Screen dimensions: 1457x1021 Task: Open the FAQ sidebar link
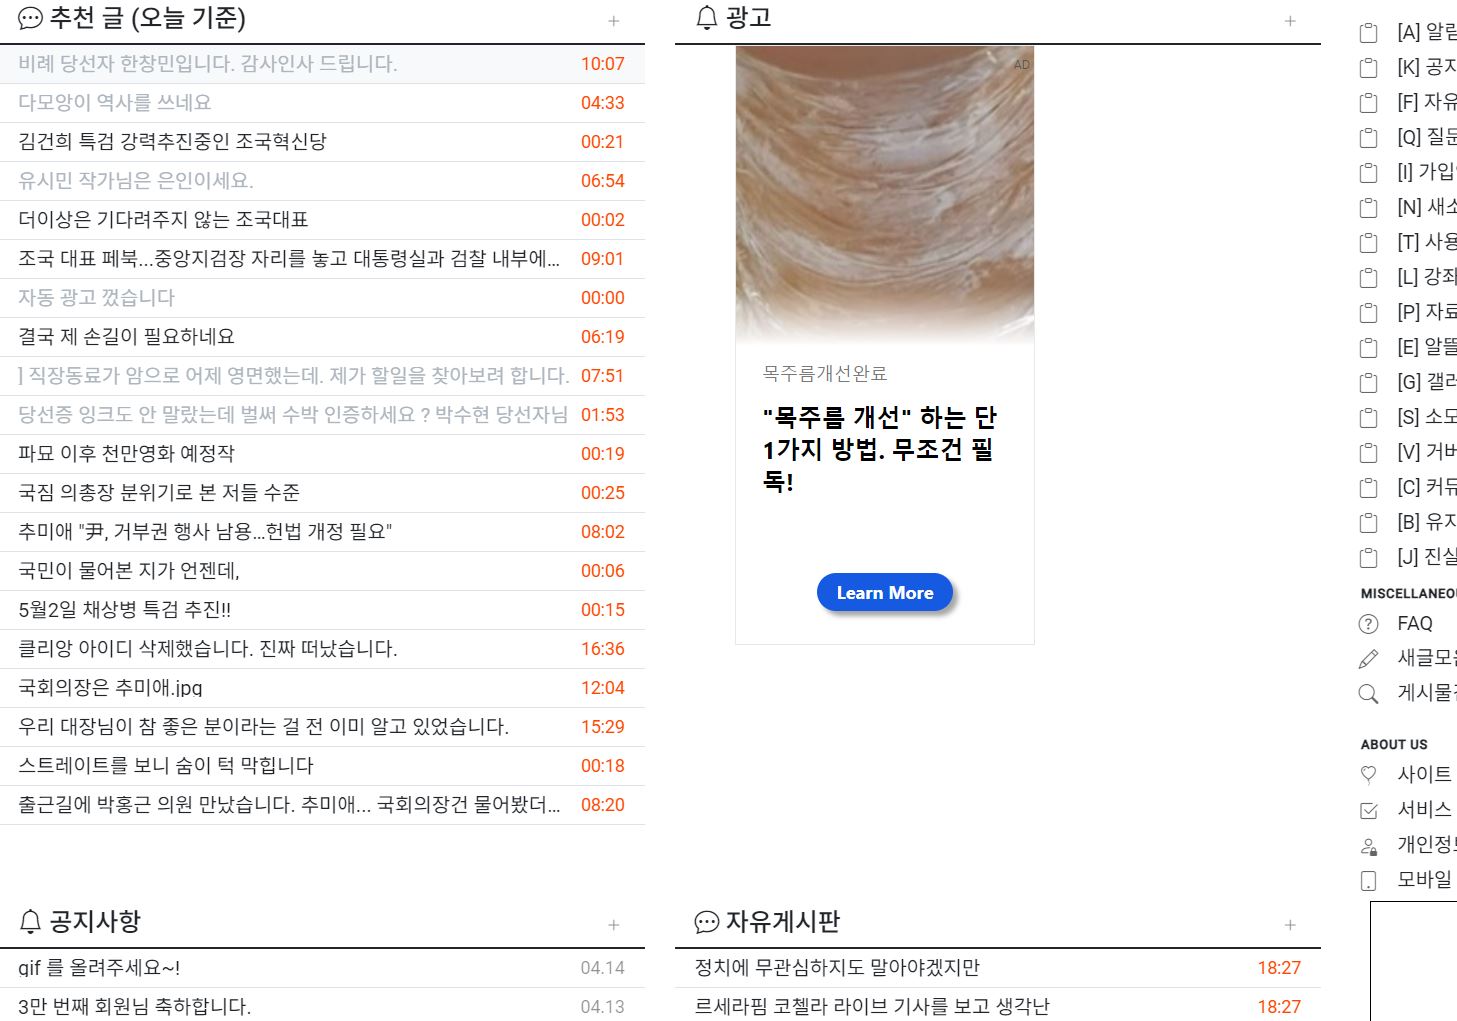coord(1415,624)
